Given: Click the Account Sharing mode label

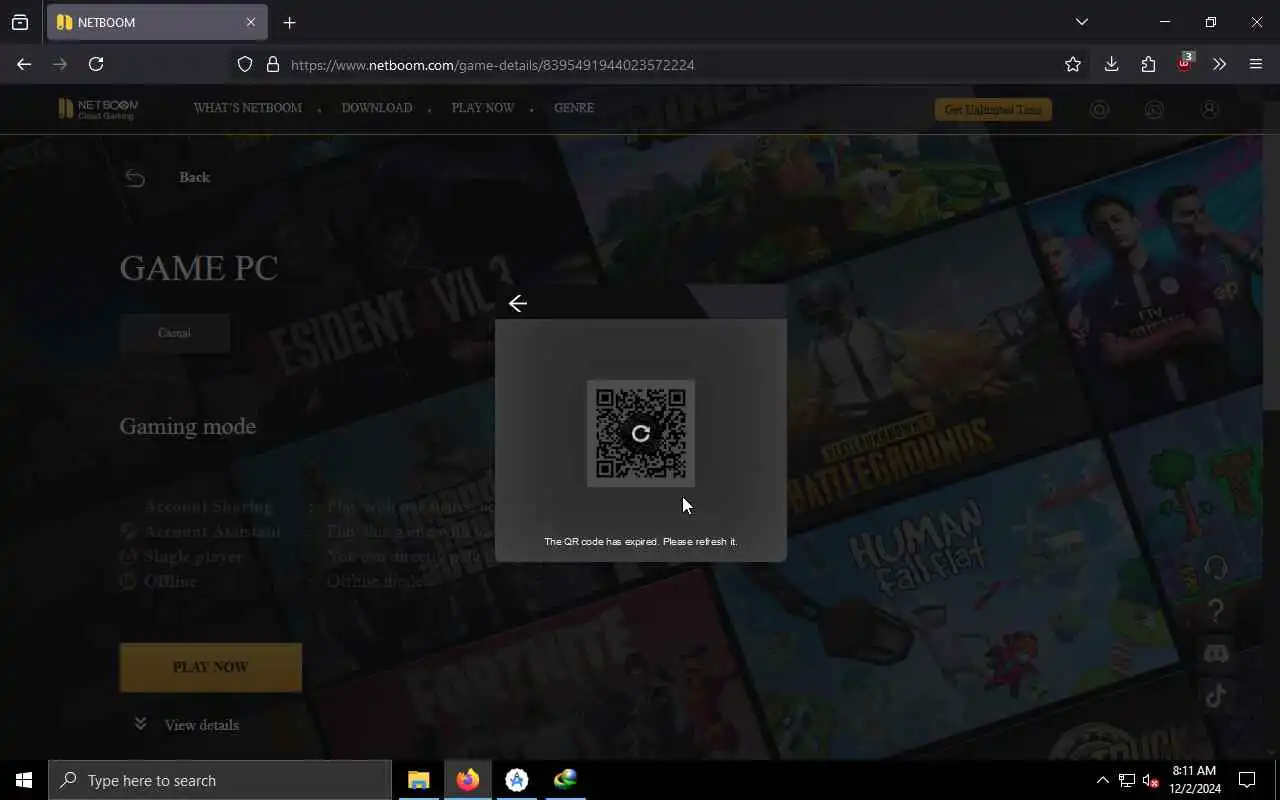Looking at the screenshot, I should (x=208, y=507).
